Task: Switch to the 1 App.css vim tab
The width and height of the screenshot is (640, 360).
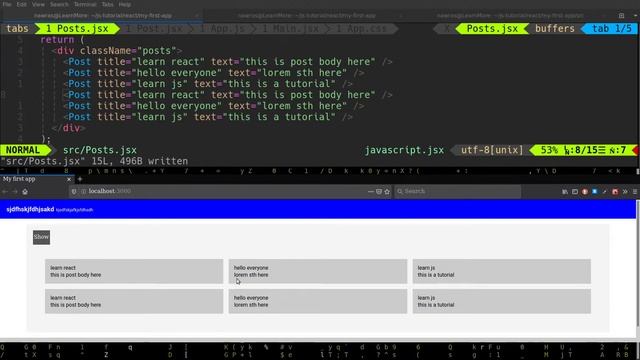Action: click(361, 29)
